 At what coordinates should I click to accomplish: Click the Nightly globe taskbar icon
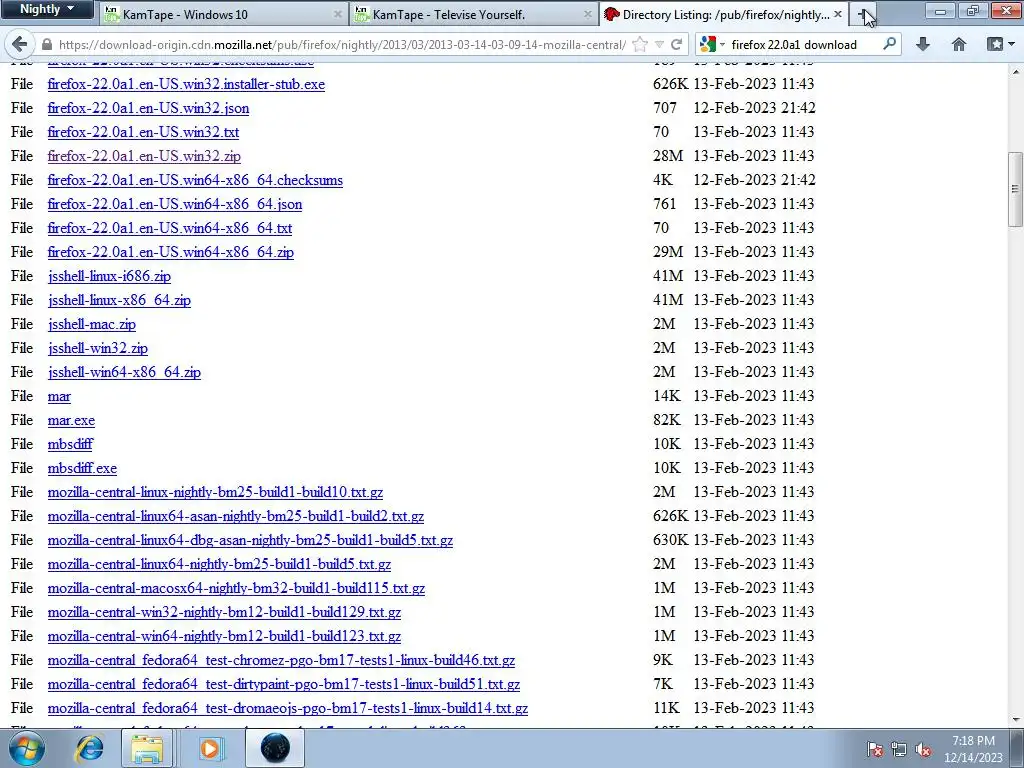pyautogui.click(x=275, y=748)
